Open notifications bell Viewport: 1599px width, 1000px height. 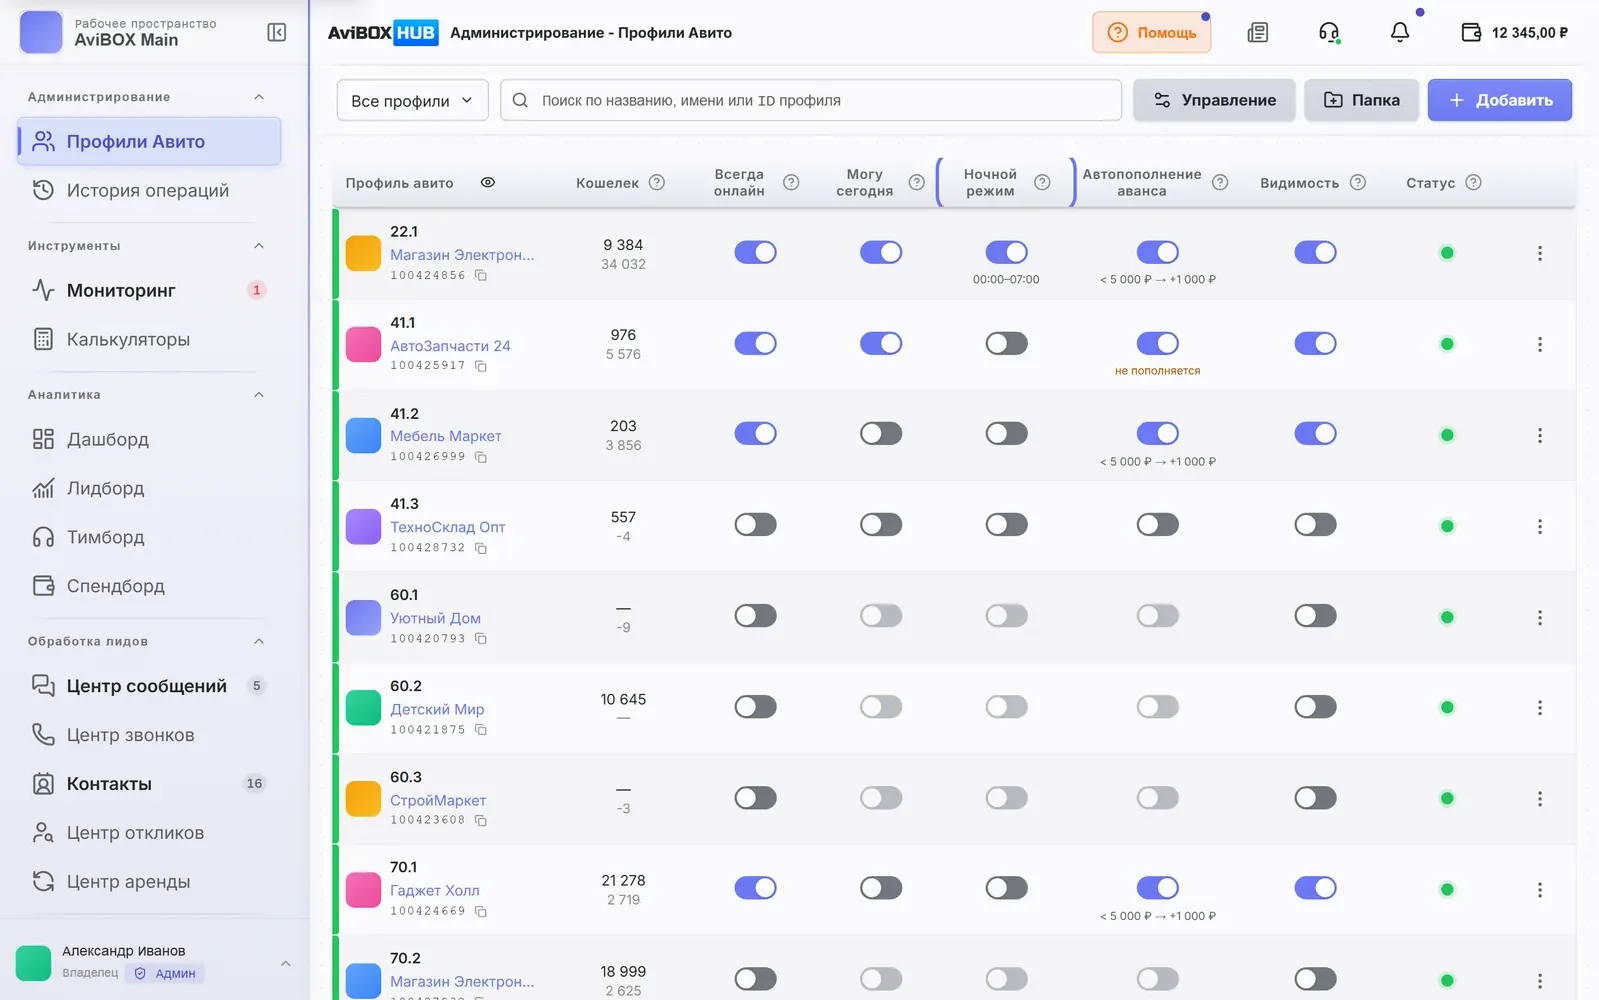(x=1400, y=33)
